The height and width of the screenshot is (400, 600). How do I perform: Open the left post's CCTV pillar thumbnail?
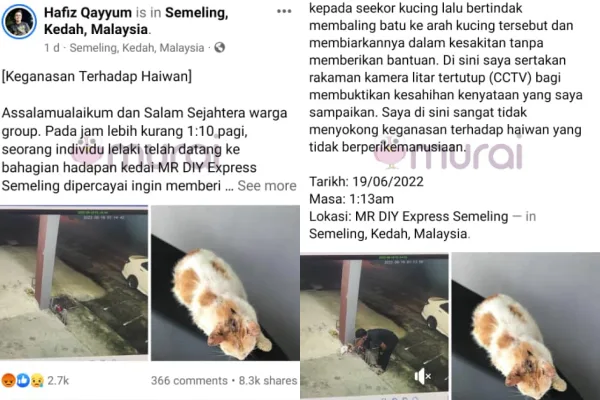click(x=74, y=283)
